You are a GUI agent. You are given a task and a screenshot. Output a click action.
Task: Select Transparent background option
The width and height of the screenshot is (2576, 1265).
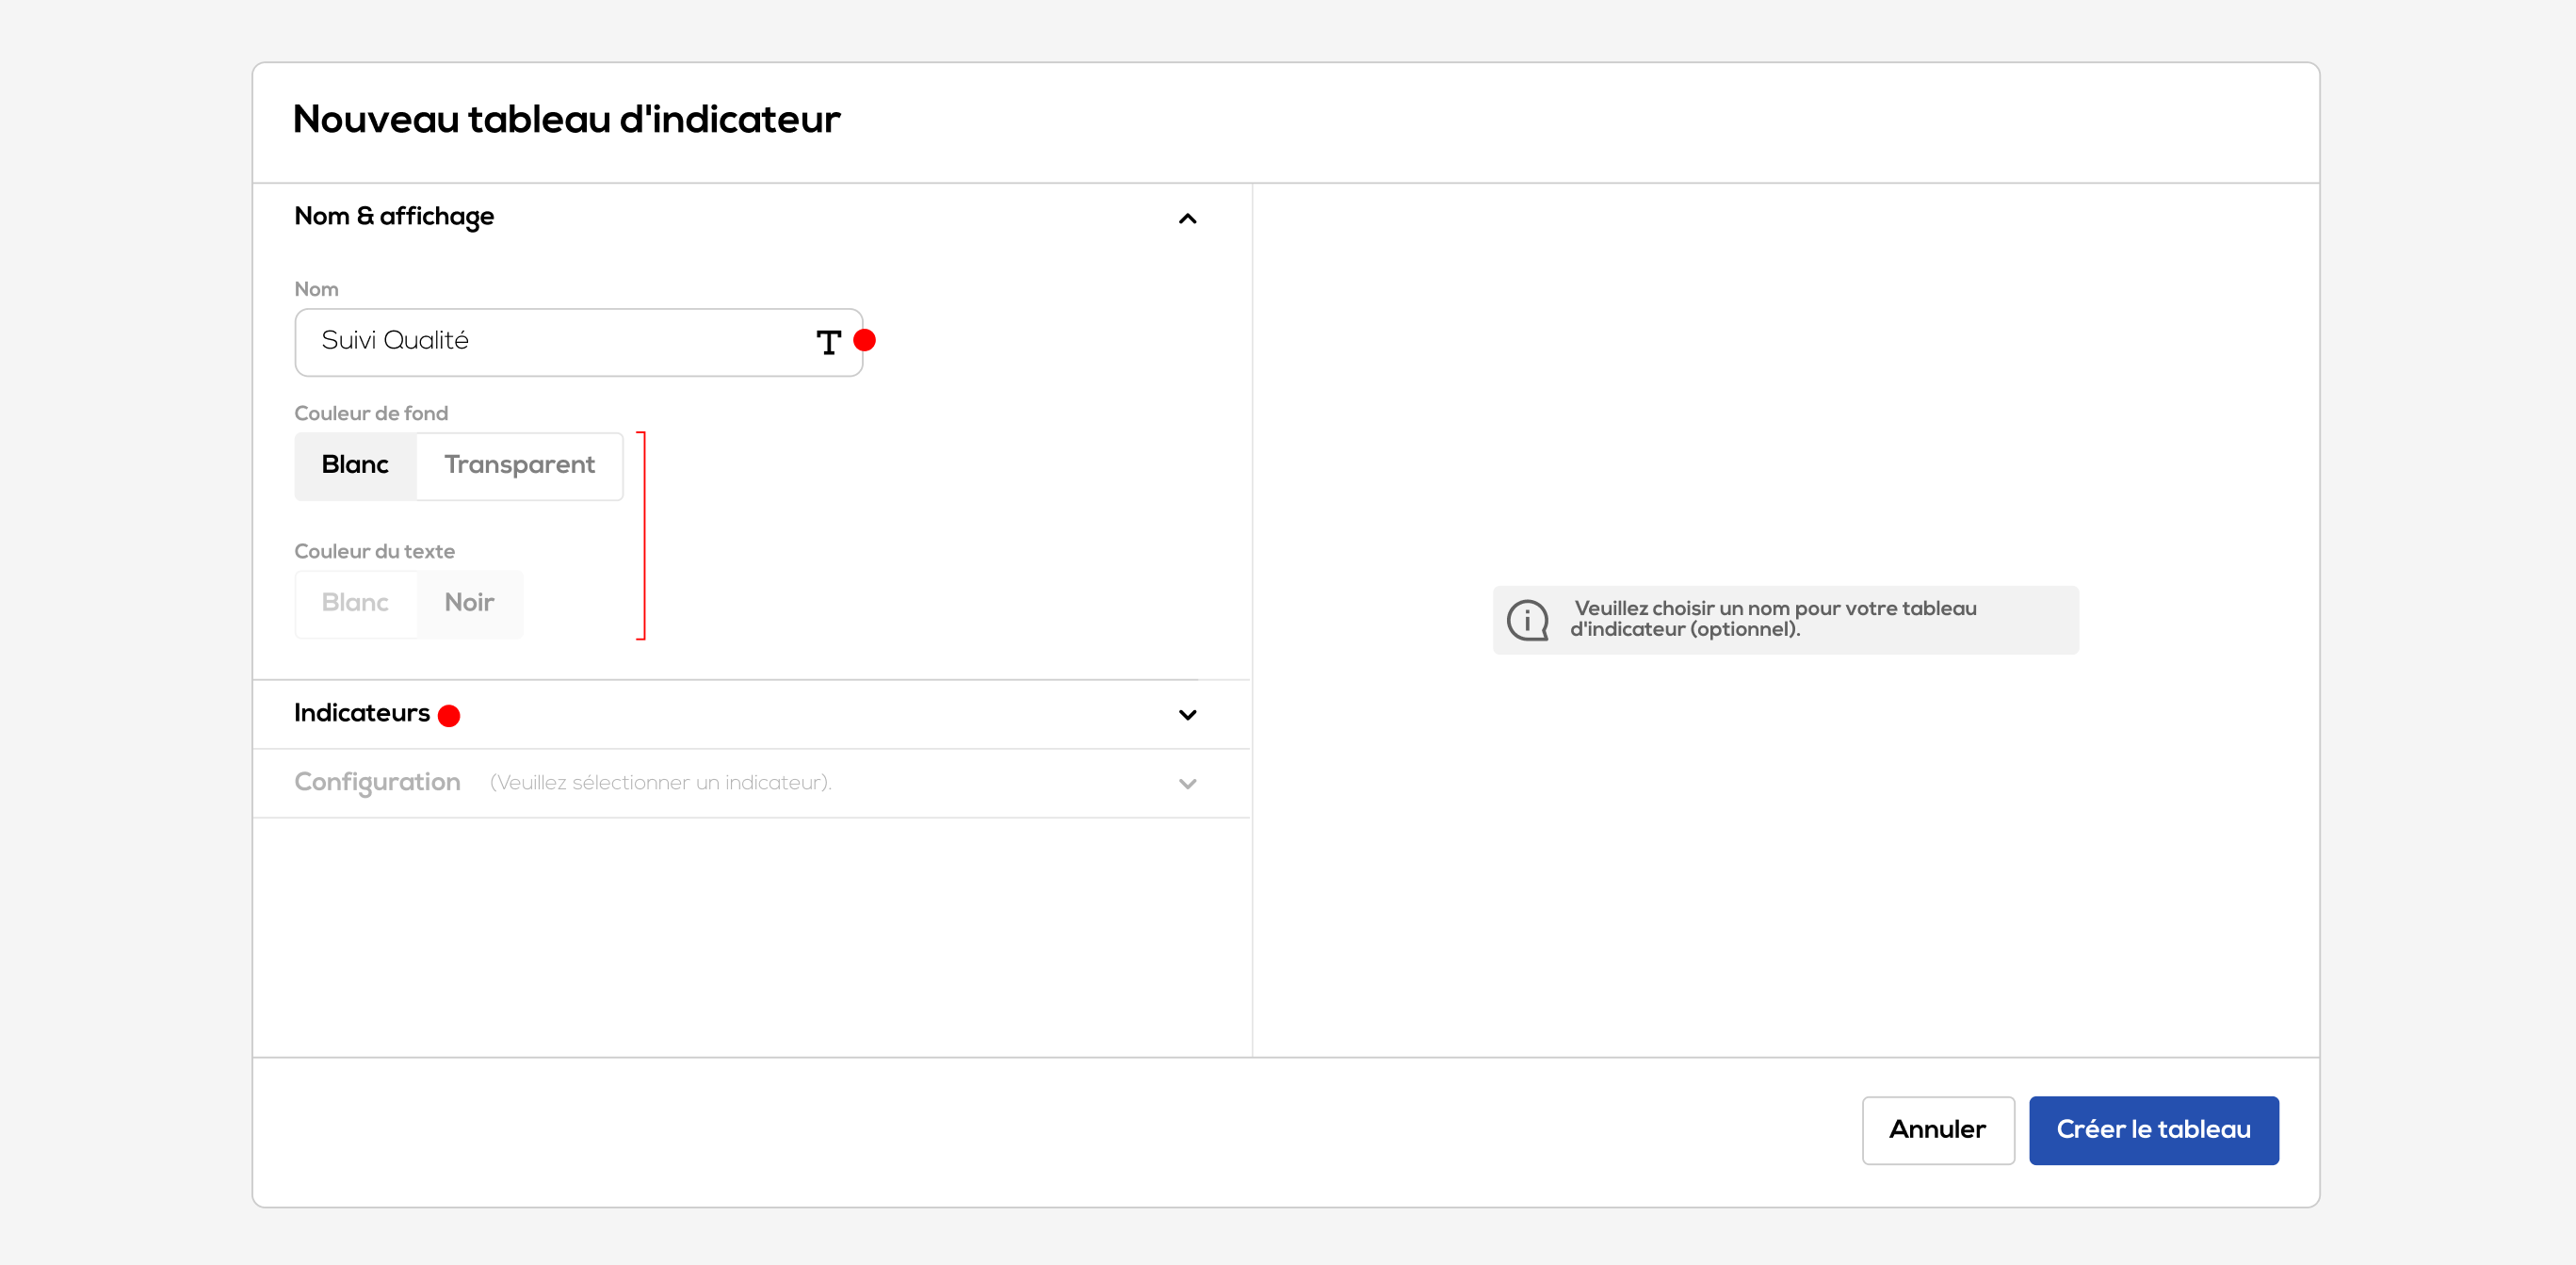[519, 465]
